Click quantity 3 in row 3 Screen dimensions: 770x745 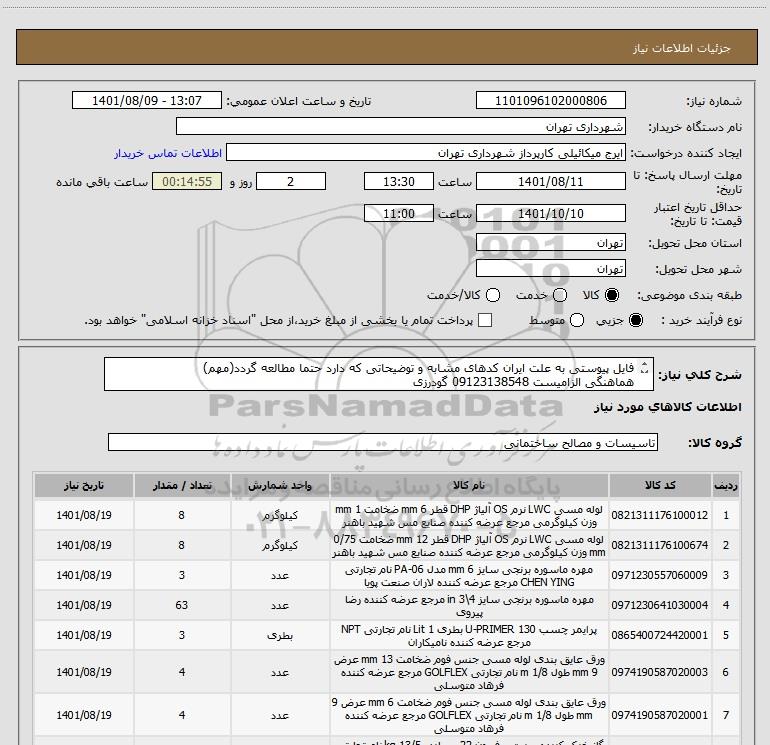182,575
